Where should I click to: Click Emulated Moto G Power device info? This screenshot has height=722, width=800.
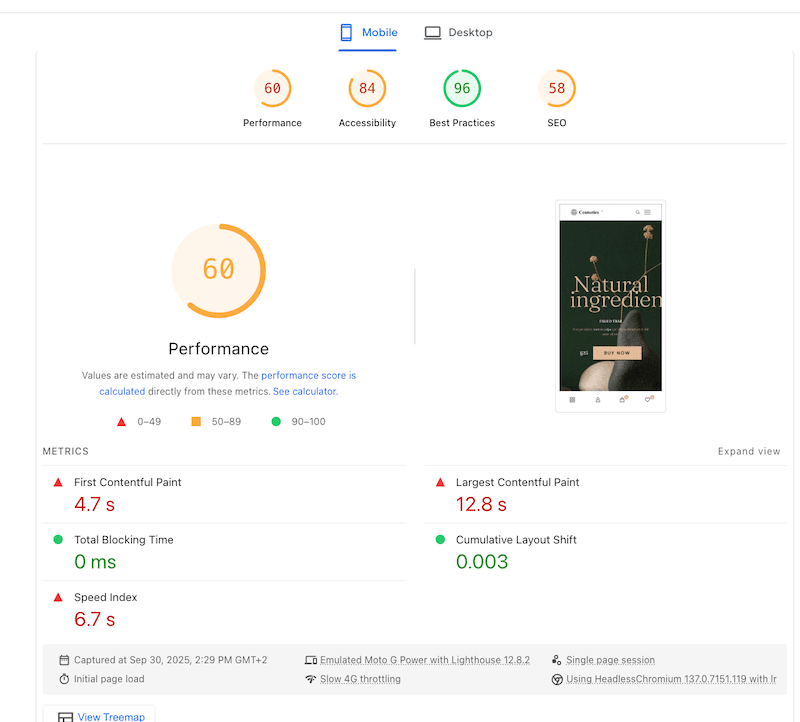[424, 660]
